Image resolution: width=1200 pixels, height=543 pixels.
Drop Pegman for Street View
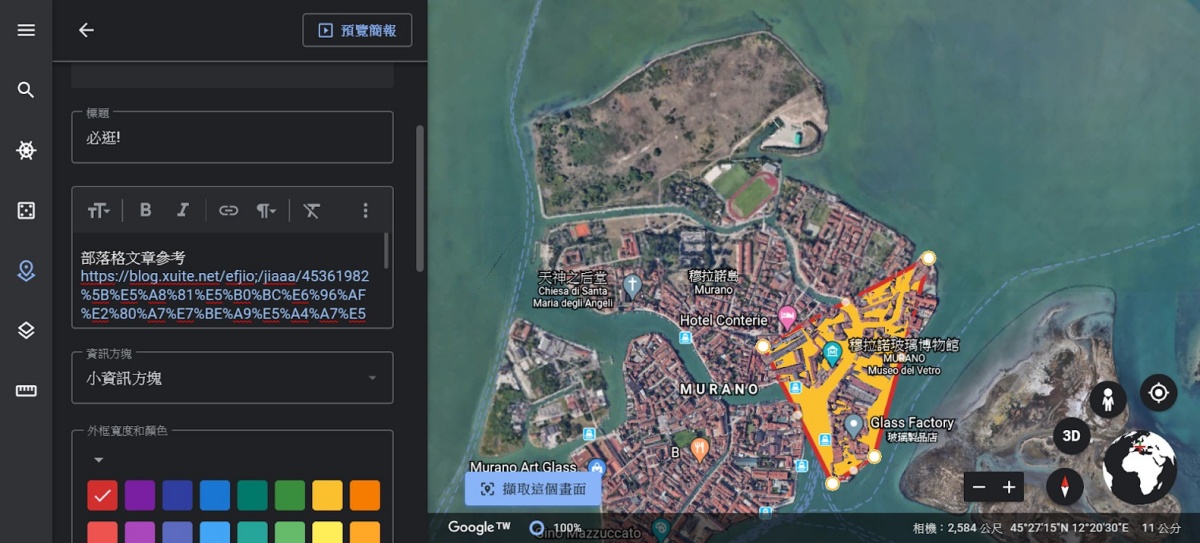(x=1108, y=400)
